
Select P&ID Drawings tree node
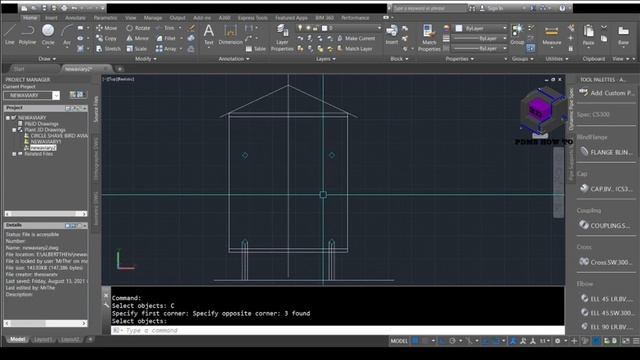pyautogui.click(x=41, y=123)
